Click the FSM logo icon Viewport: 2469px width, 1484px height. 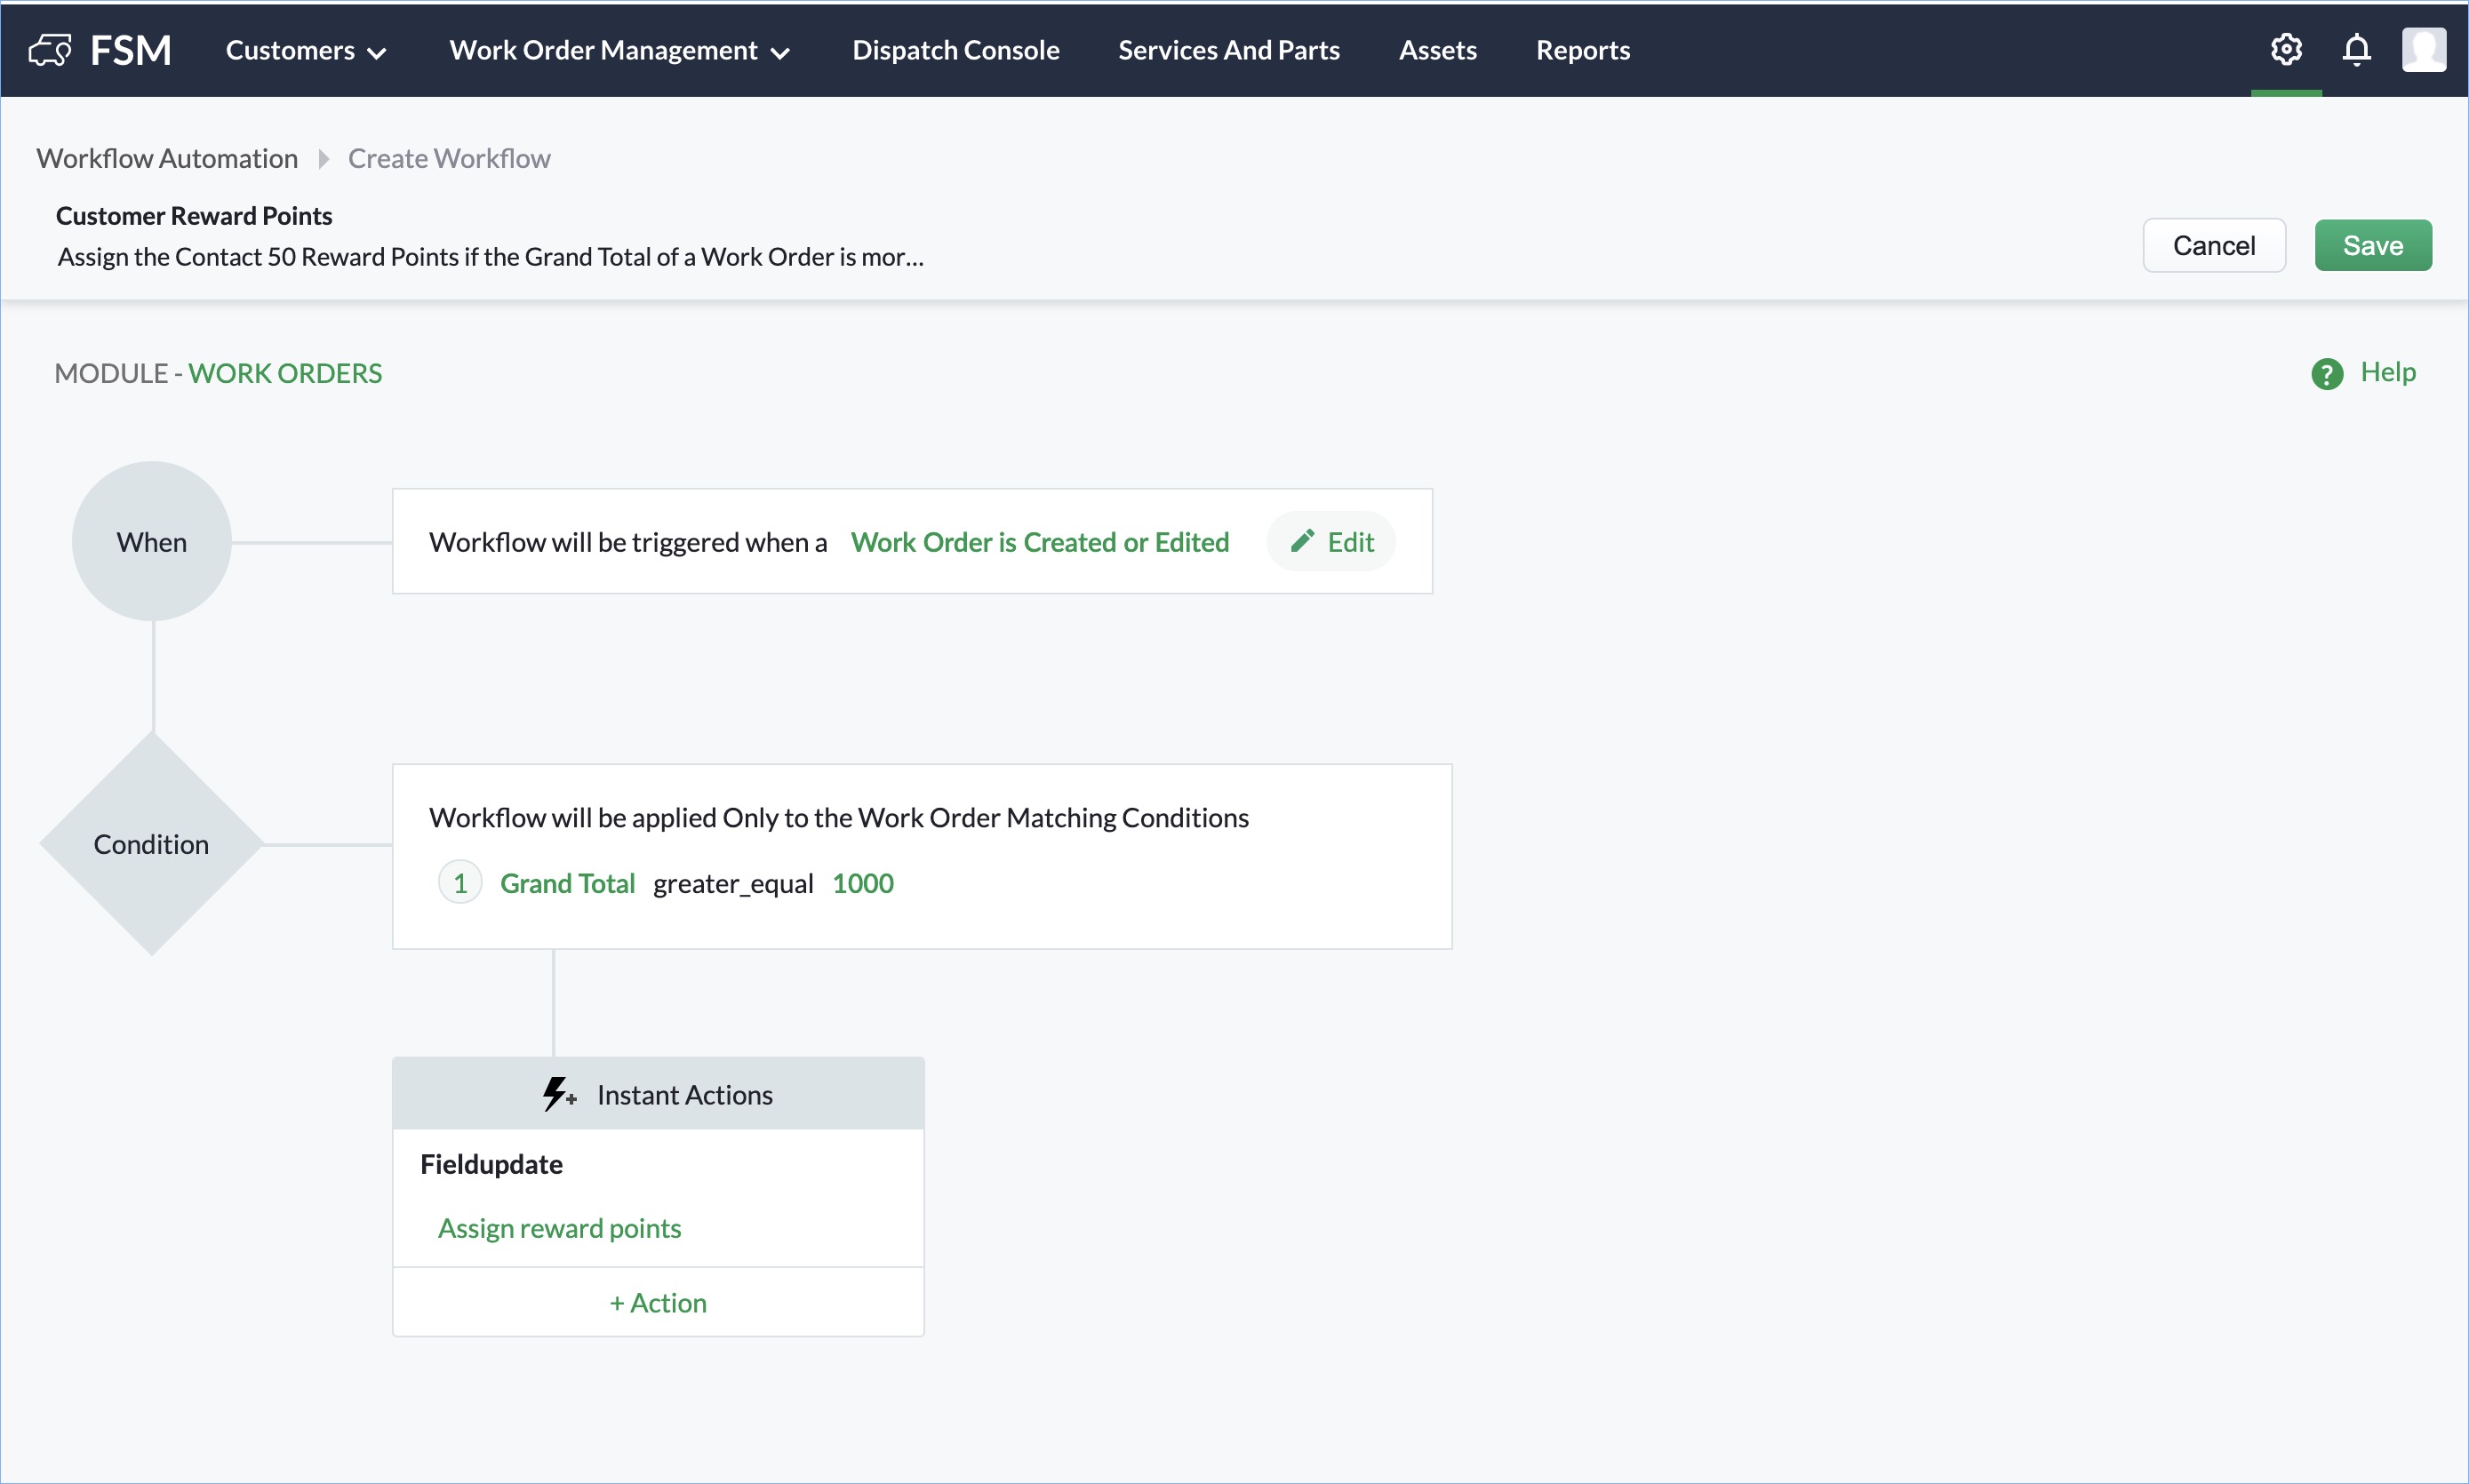(x=49, y=50)
